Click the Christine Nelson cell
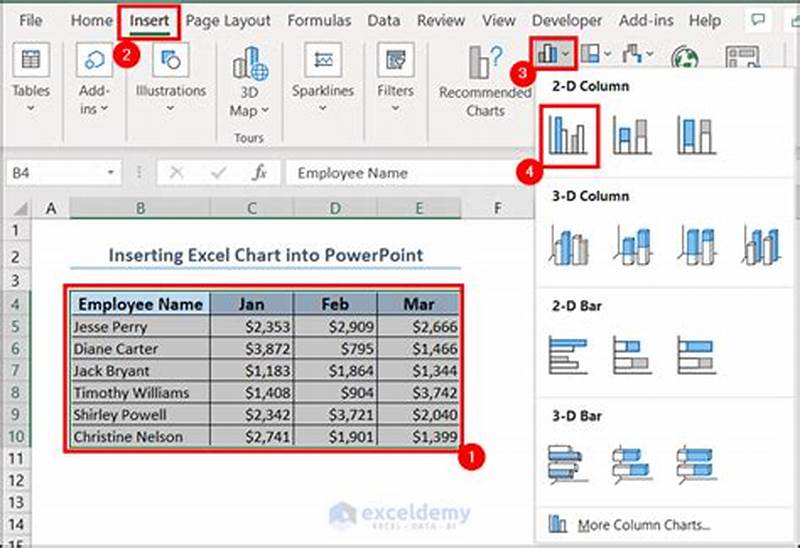800x548 pixels. coord(140,436)
